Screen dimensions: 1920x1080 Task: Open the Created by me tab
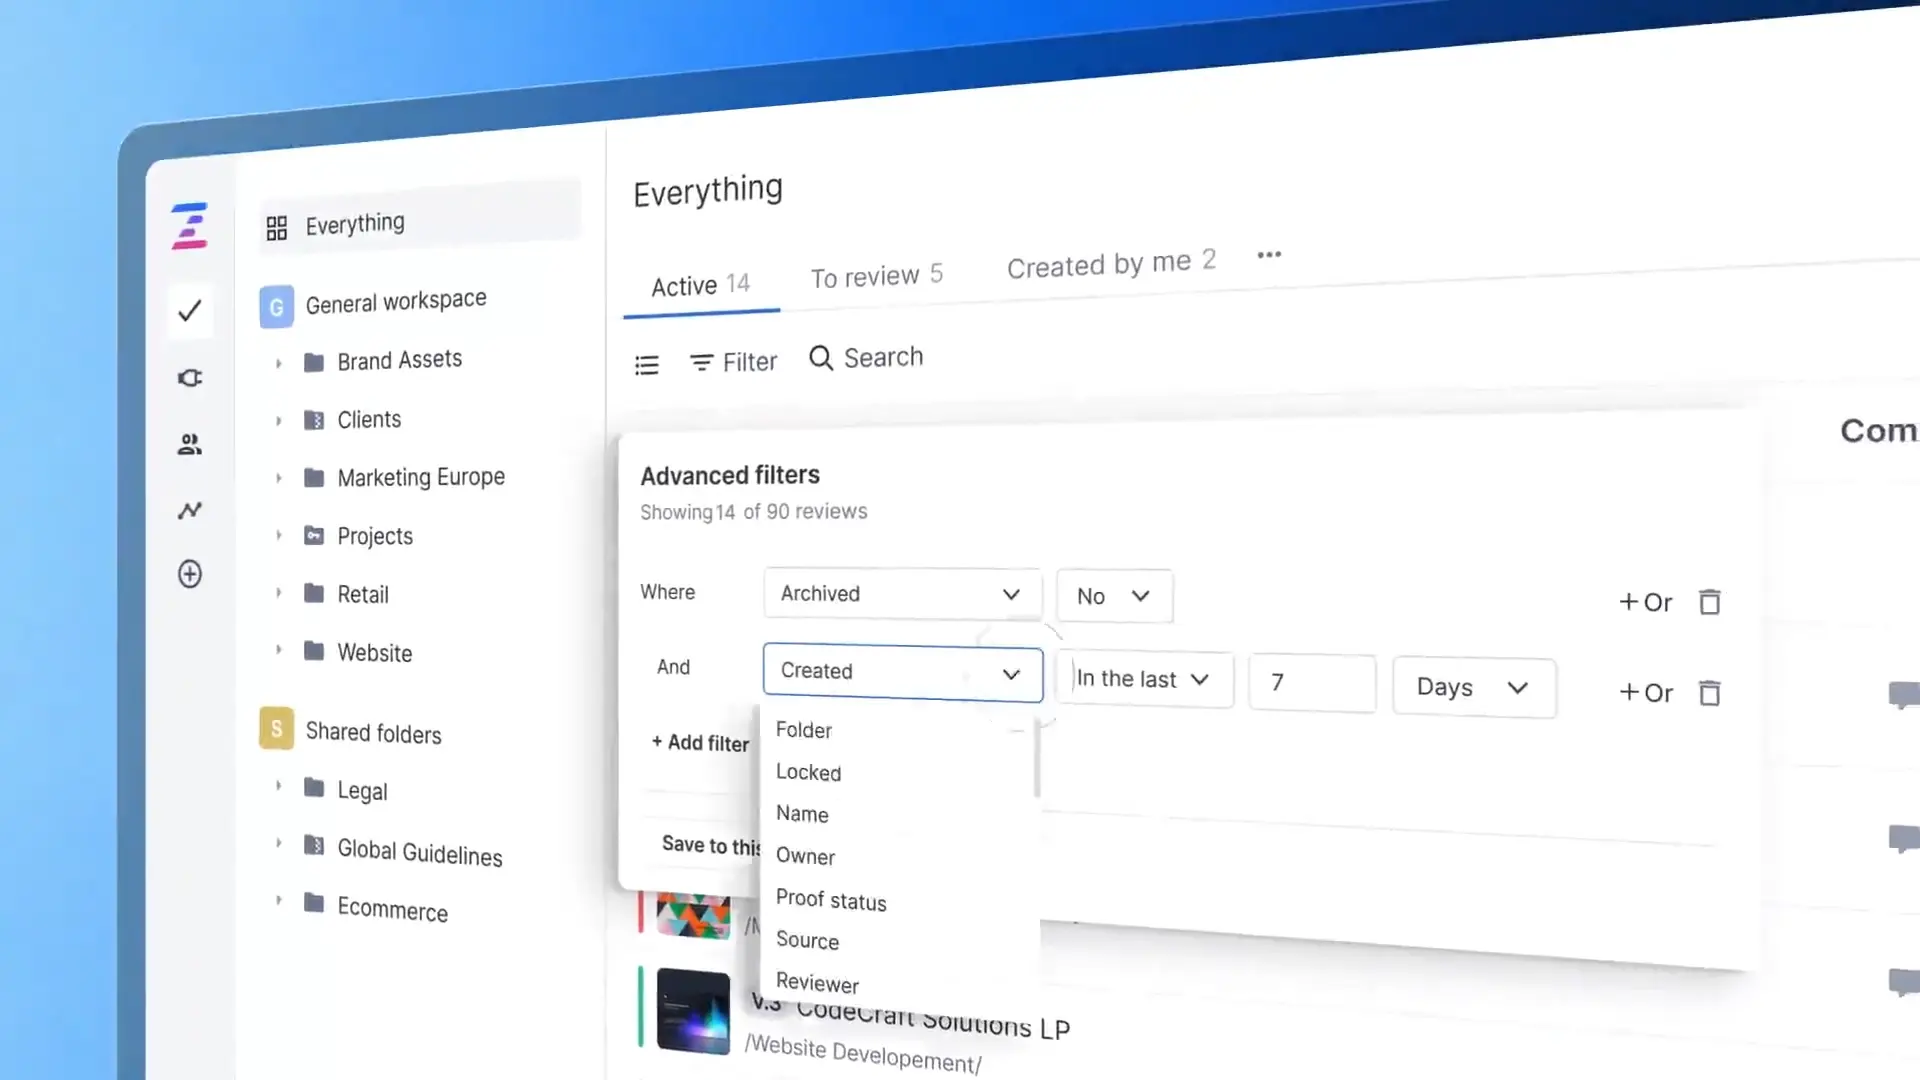click(x=1110, y=263)
